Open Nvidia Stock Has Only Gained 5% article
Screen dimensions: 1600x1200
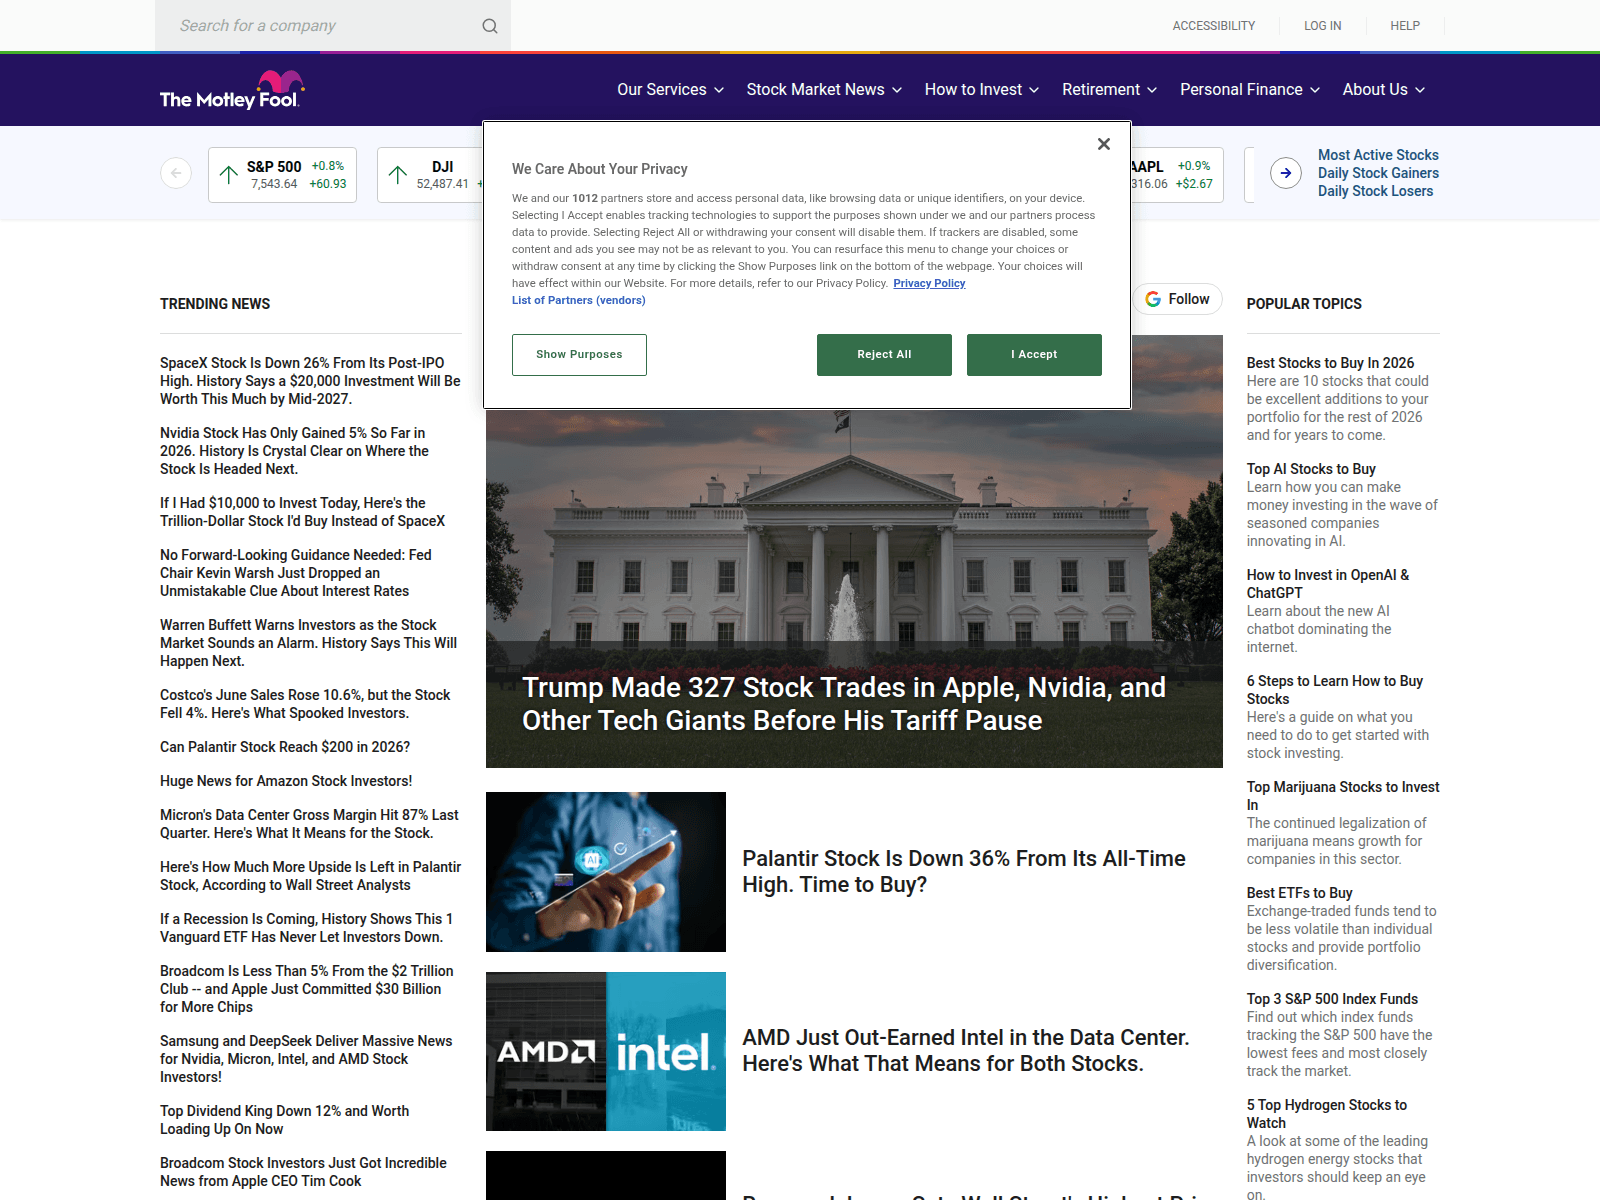click(x=294, y=451)
